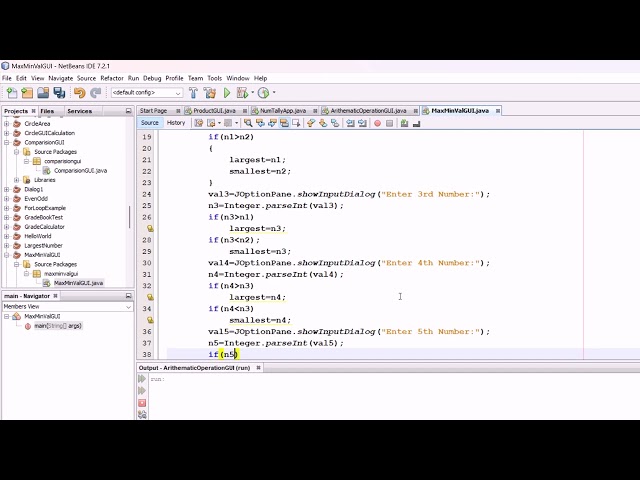Toggle Rectangular Selection icon
This screenshot has height=480, width=640.
click(x=296, y=123)
